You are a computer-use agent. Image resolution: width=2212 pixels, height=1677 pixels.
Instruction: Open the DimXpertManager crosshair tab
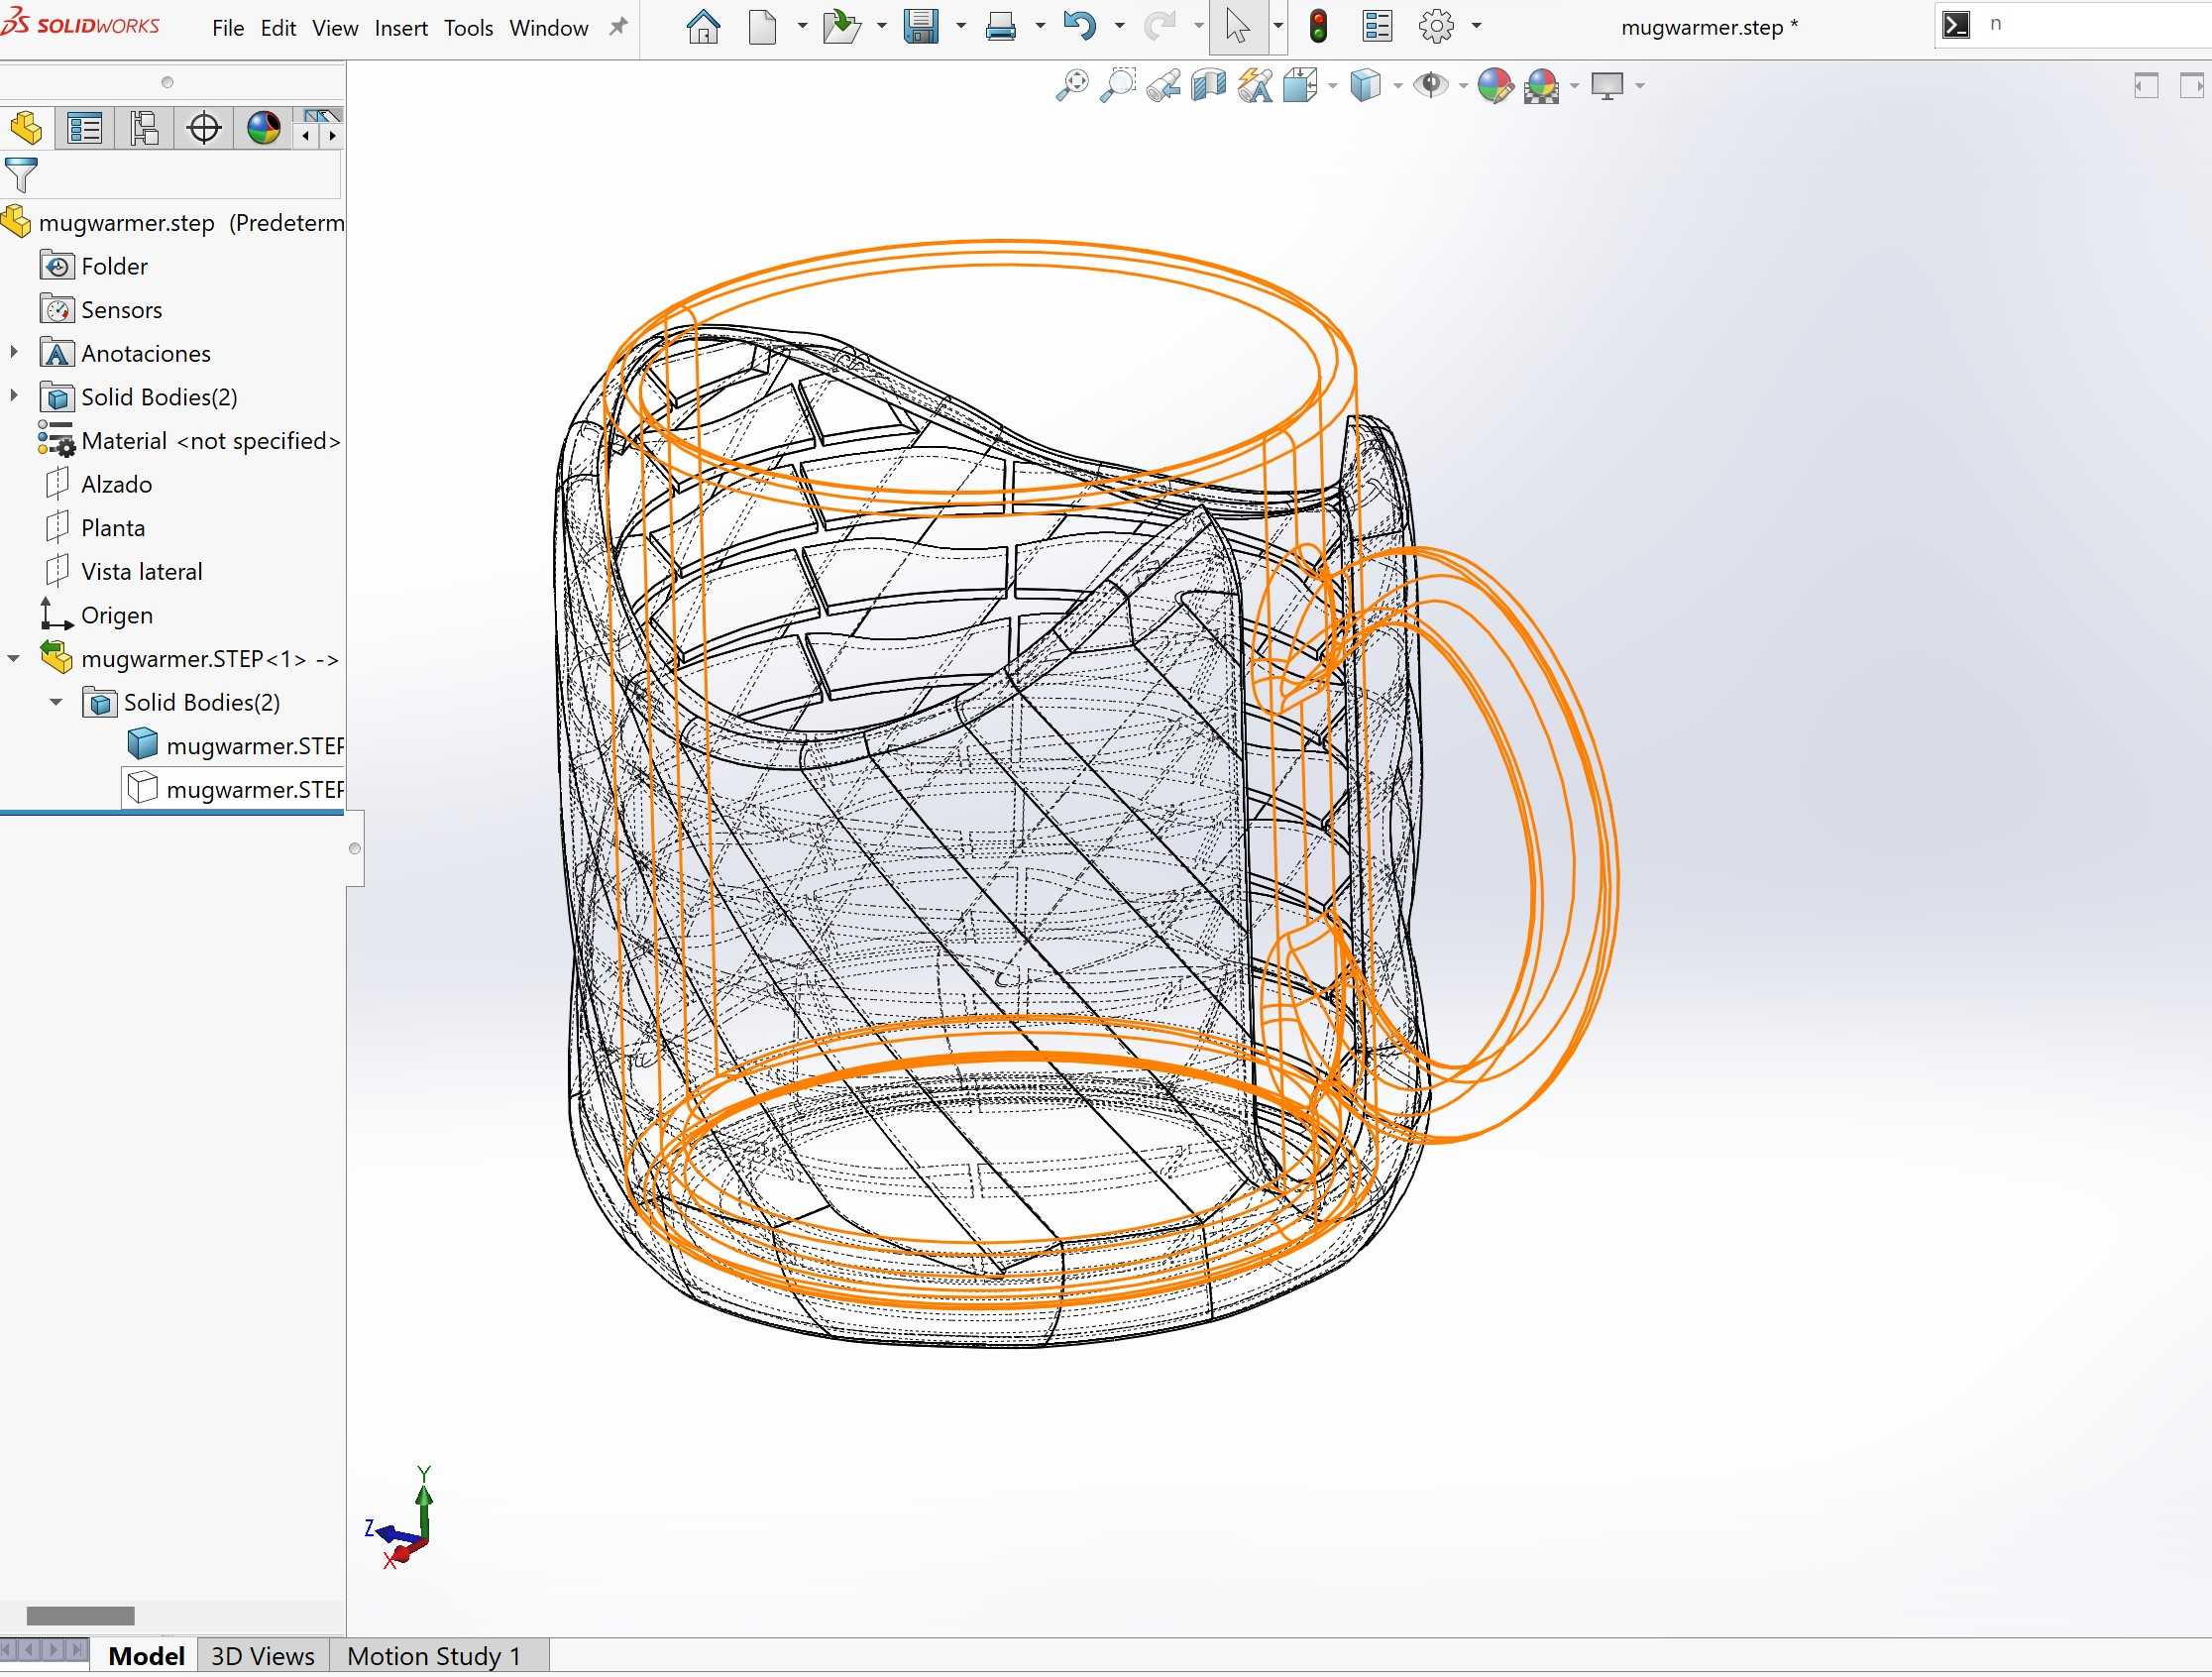click(x=204, y=128)
